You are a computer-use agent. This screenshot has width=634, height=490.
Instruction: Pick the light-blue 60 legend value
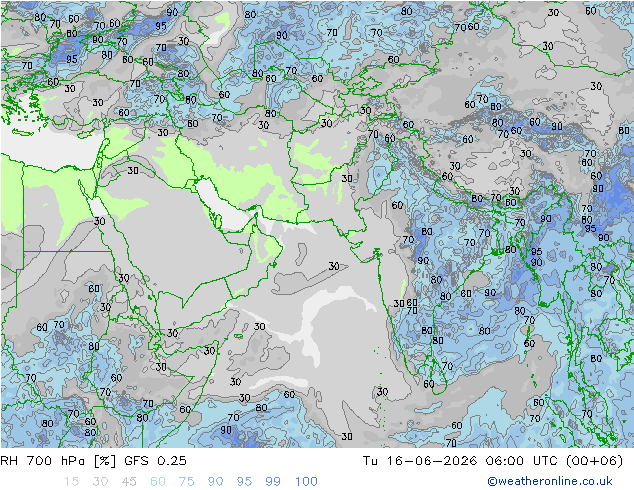[x=158, y=482]
